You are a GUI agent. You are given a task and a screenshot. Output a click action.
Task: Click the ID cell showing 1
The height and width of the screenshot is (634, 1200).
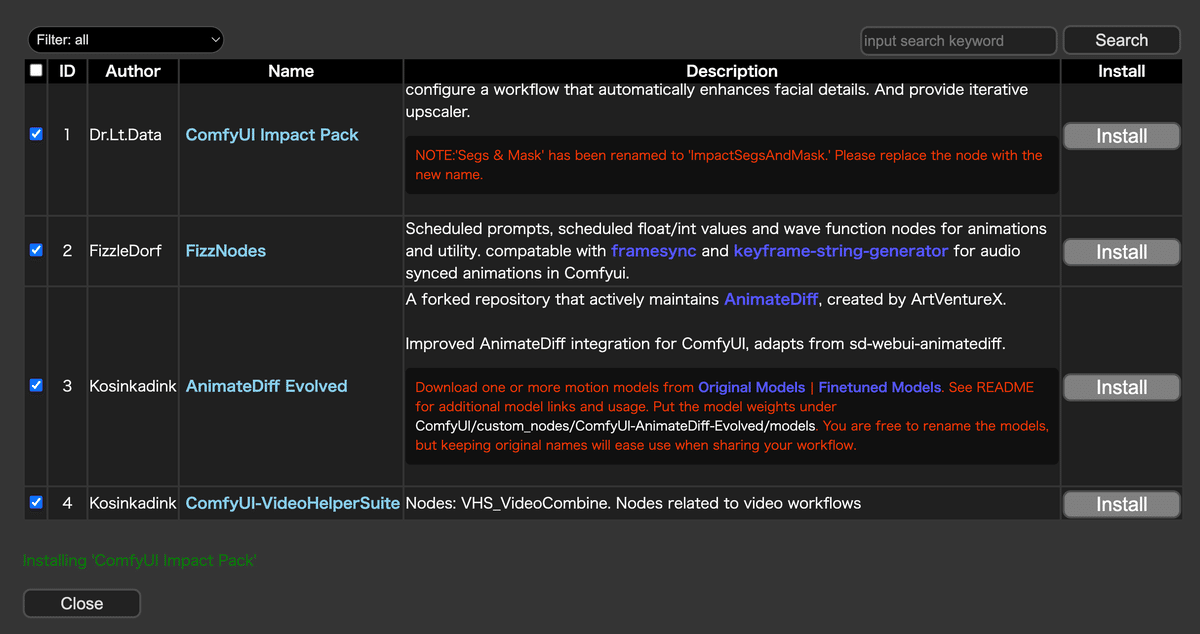pos(67,135)
